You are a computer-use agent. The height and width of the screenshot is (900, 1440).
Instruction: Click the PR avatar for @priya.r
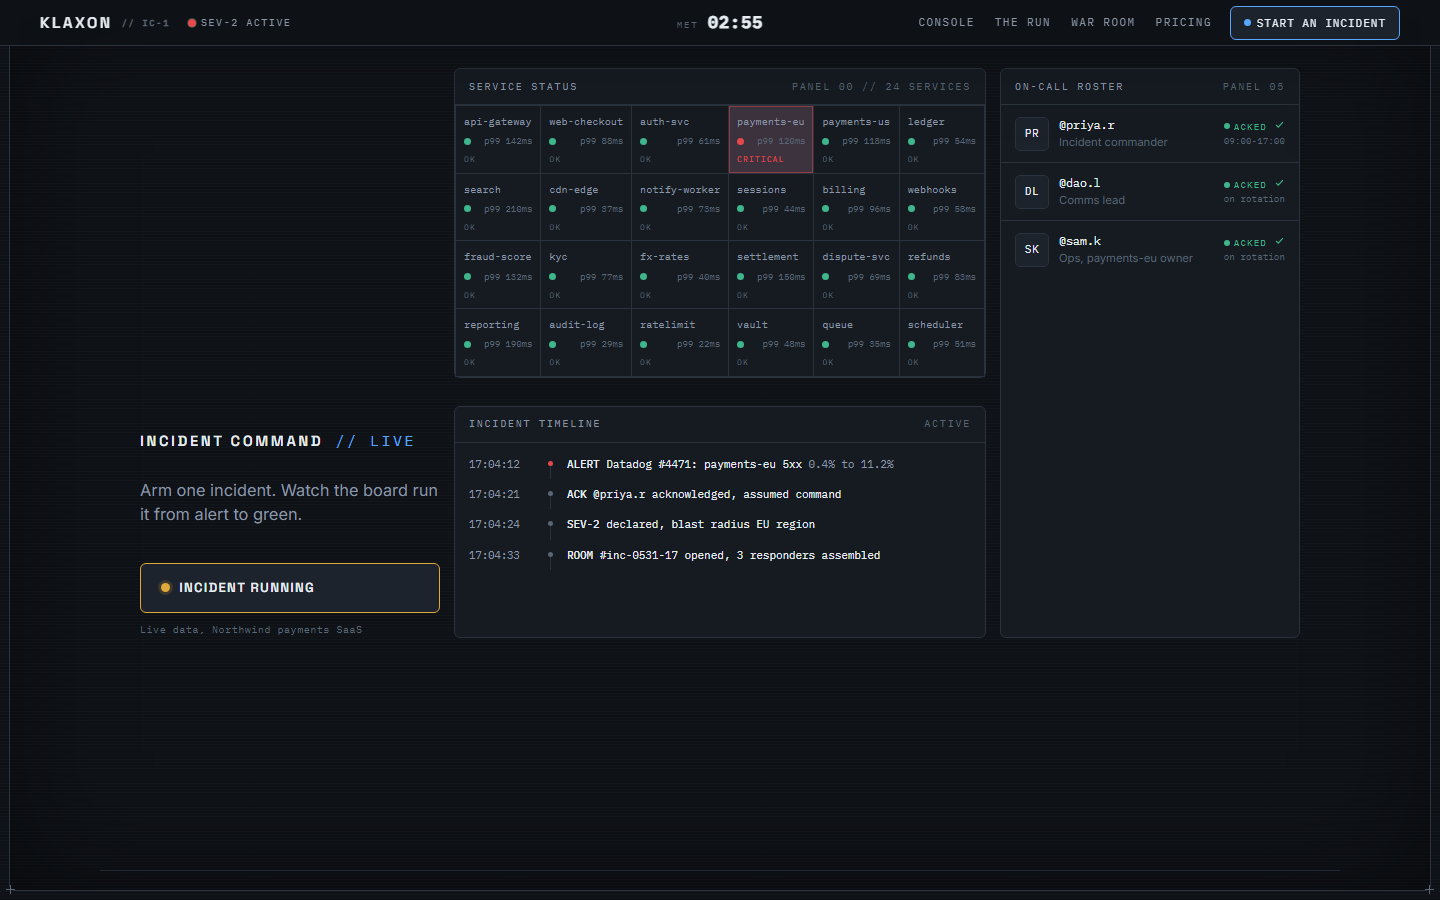(1032, 133)
